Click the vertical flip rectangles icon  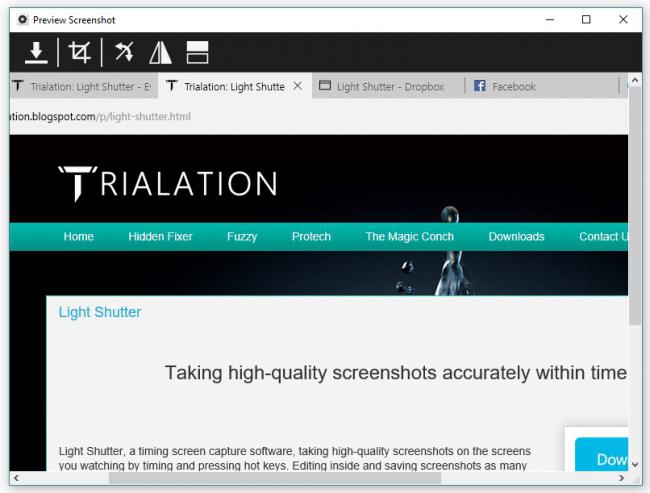pyautogui.click(x=197, y=52)
